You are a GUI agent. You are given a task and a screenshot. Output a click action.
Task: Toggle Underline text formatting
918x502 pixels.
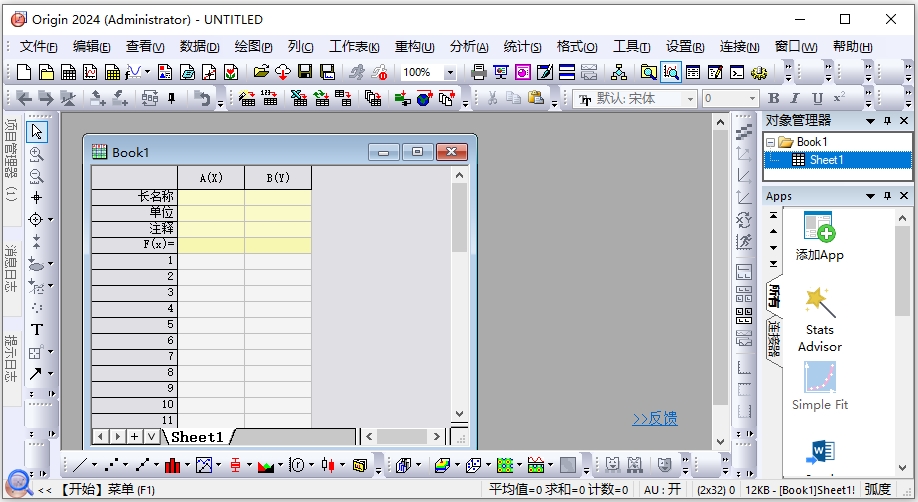pyautogui.click(x=817, y=98)
